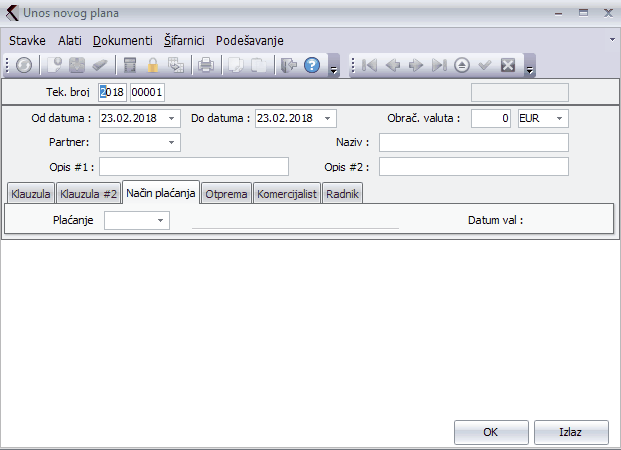
Task: Open the Do datuma date dropdown
Action: (329, 118)
